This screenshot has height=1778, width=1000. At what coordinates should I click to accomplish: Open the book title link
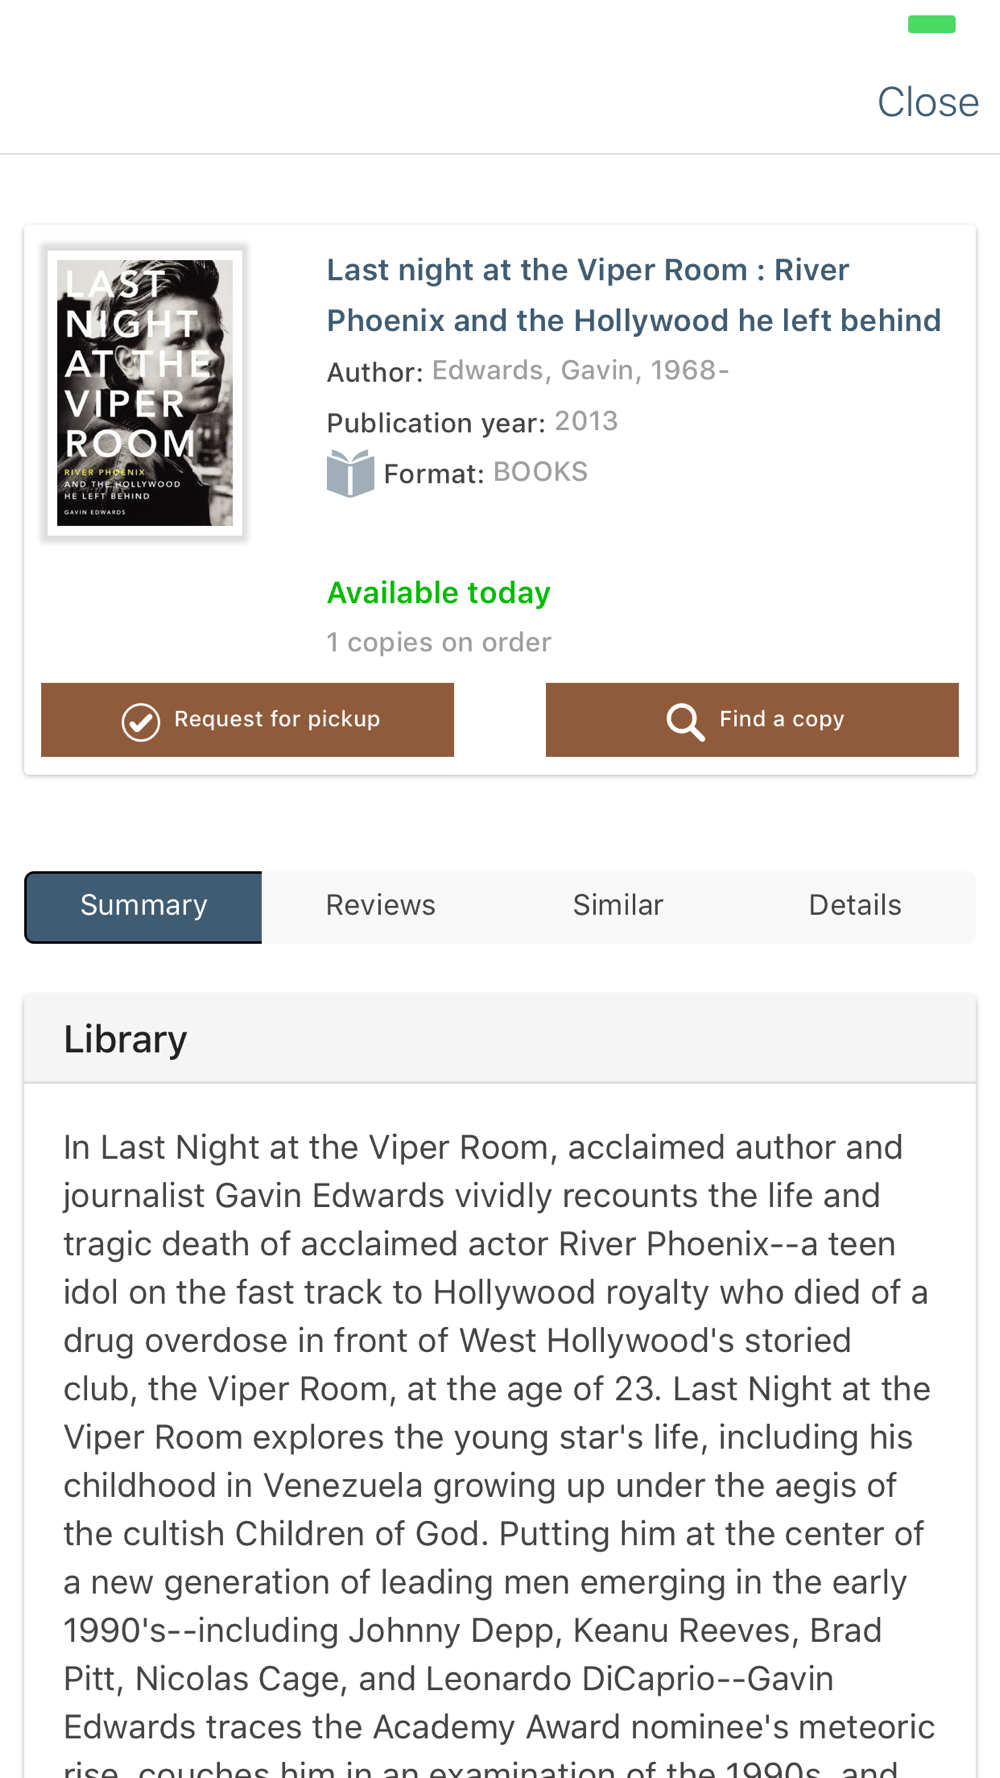click(x=634, y=295)
